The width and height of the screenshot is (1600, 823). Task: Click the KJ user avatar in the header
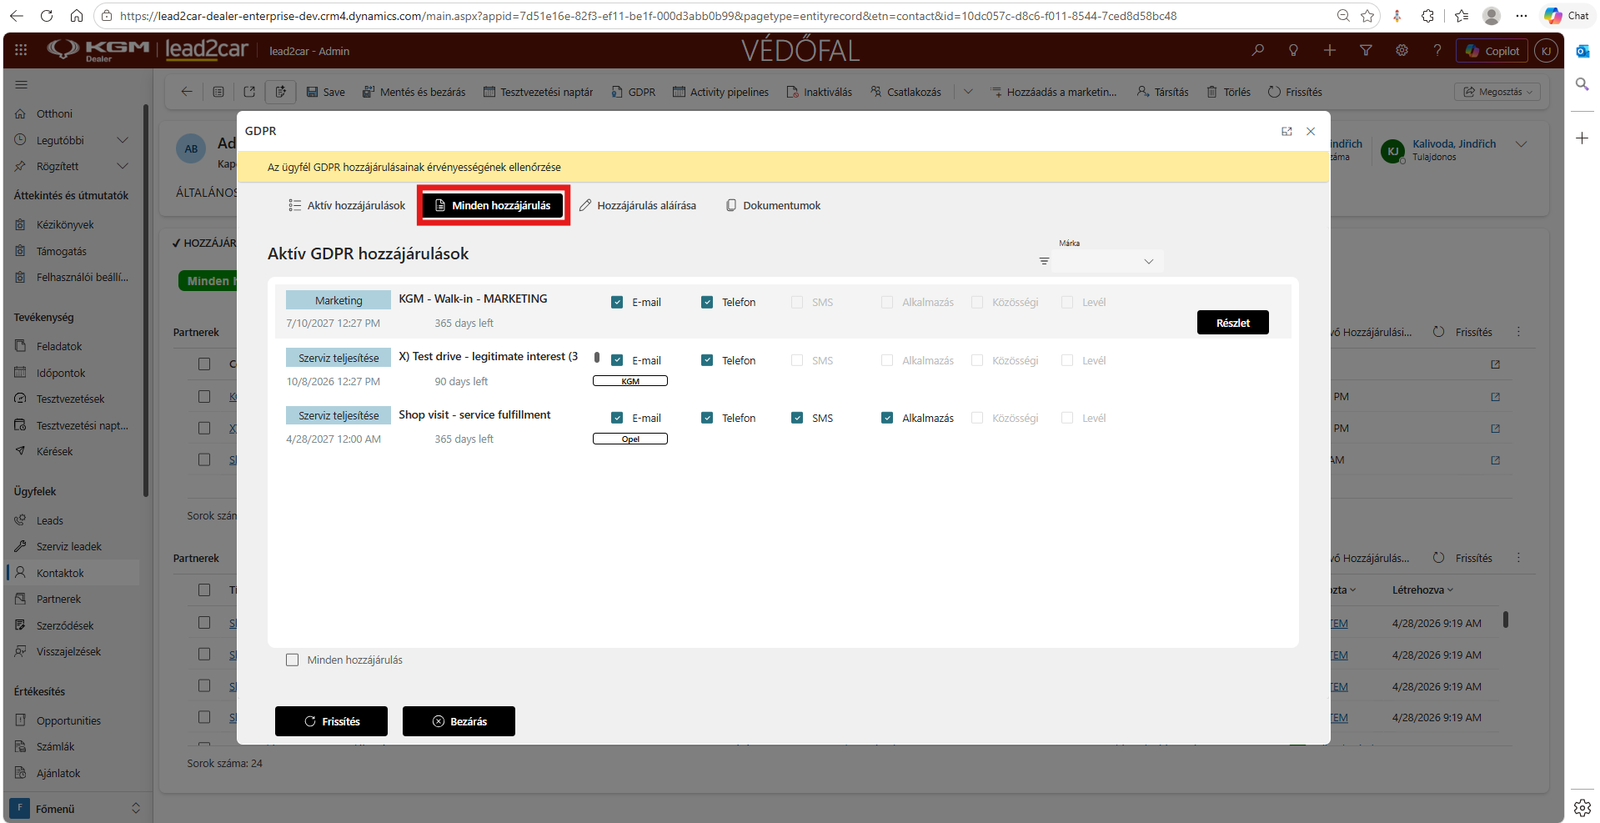(1546, 50)
